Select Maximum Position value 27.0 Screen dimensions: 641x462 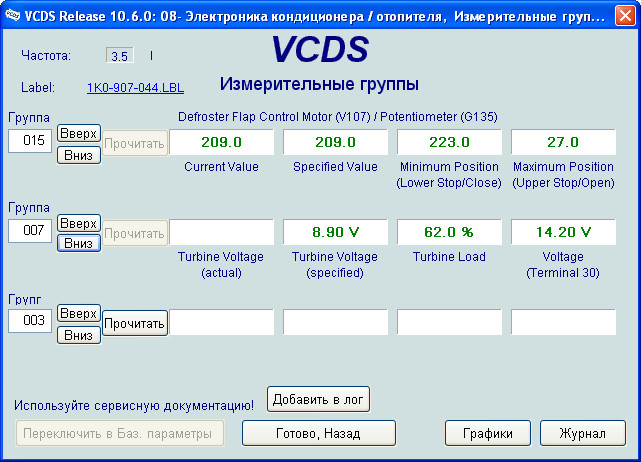pyautogui.click(x=563, y=142)
